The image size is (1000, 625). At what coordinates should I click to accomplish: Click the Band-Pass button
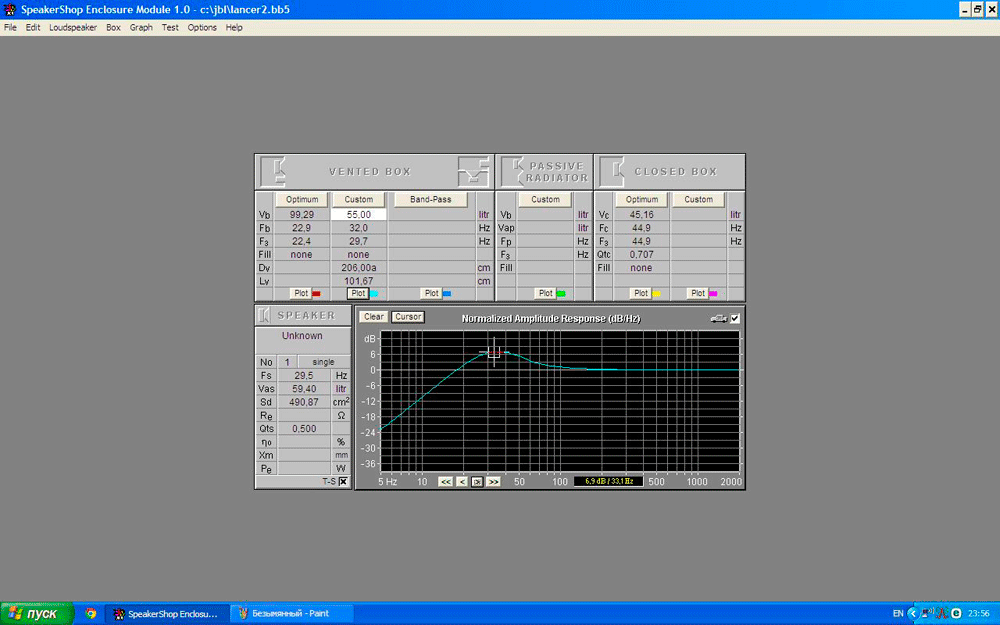[x=430, y=200]
